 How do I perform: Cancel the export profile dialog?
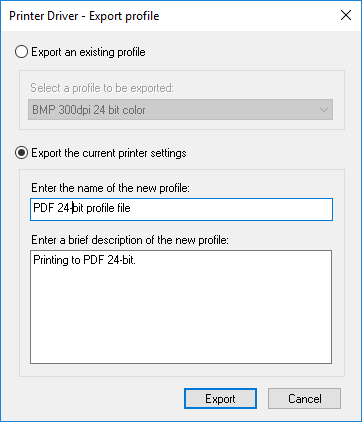(x=304, y=399)
